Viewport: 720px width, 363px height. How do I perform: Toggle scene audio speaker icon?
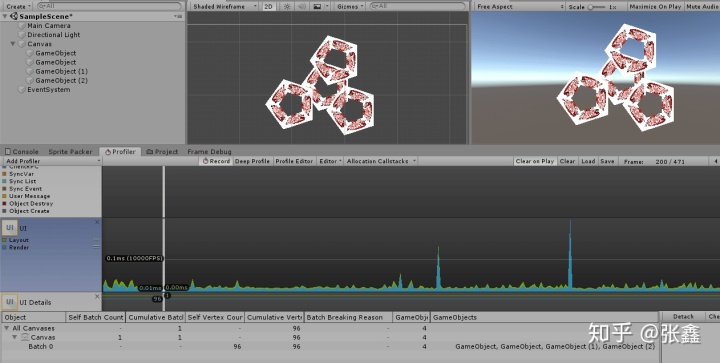(302, 6)
